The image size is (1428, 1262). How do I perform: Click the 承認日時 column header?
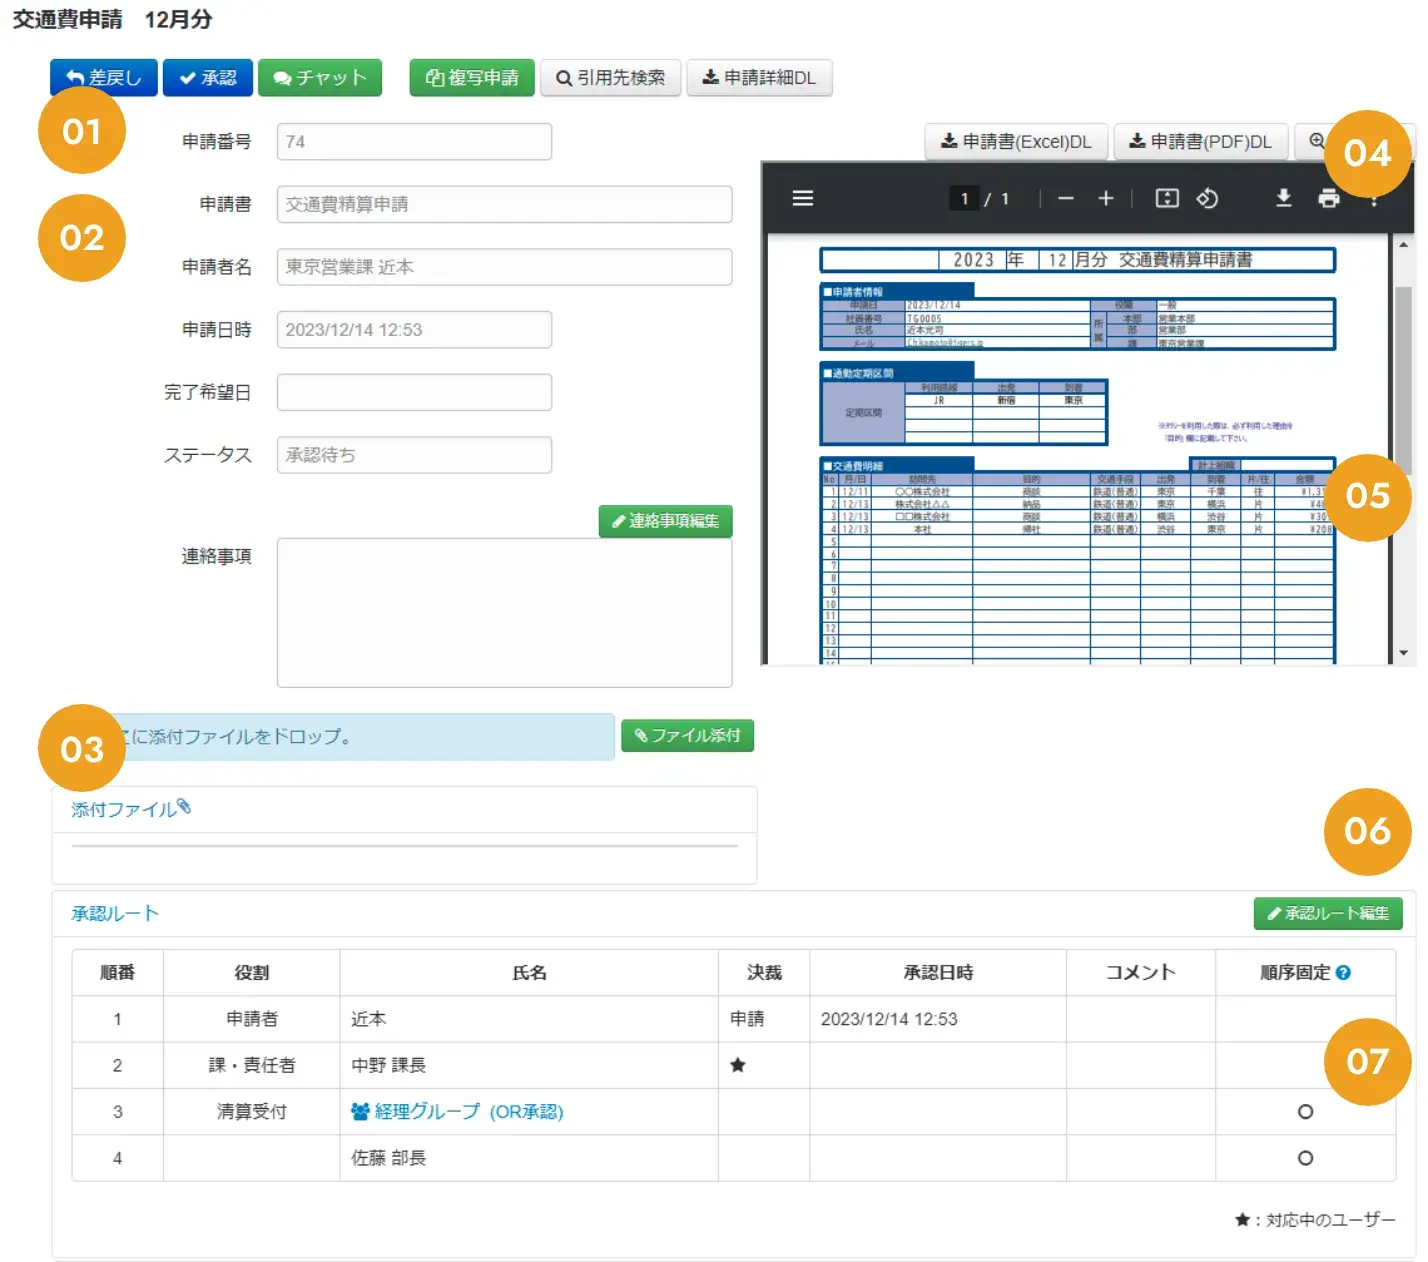938,972
